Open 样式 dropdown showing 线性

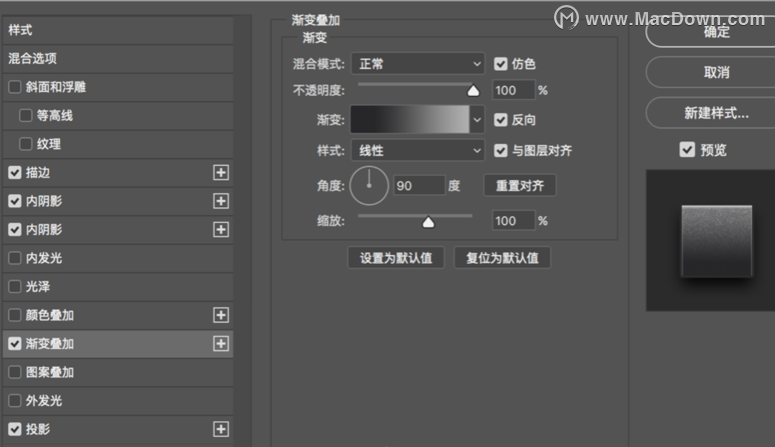(418, 150)
